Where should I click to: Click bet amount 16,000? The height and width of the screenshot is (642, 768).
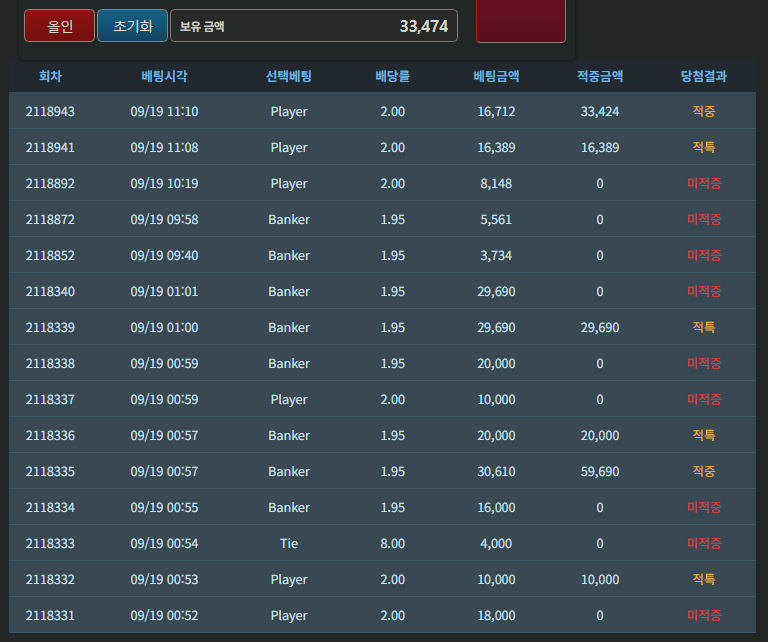pyautogui.click(x=496, y=507)
